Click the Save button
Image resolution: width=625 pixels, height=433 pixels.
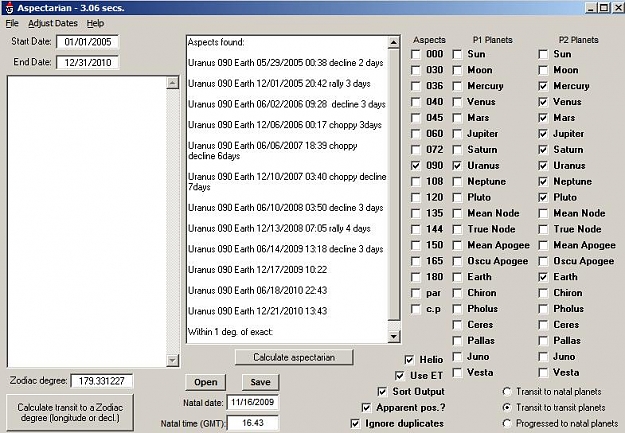[x=260, y=382]
